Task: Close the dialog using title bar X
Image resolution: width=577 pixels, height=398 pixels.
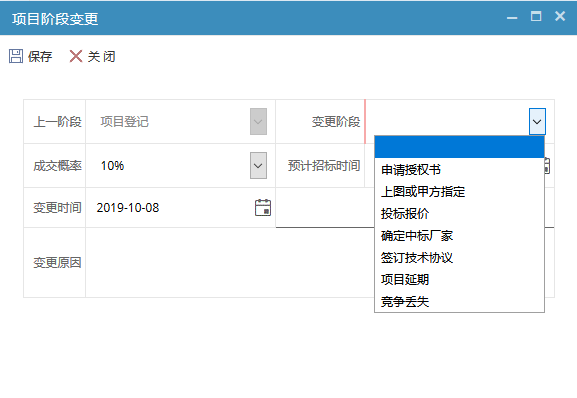Action: point(560,16)
